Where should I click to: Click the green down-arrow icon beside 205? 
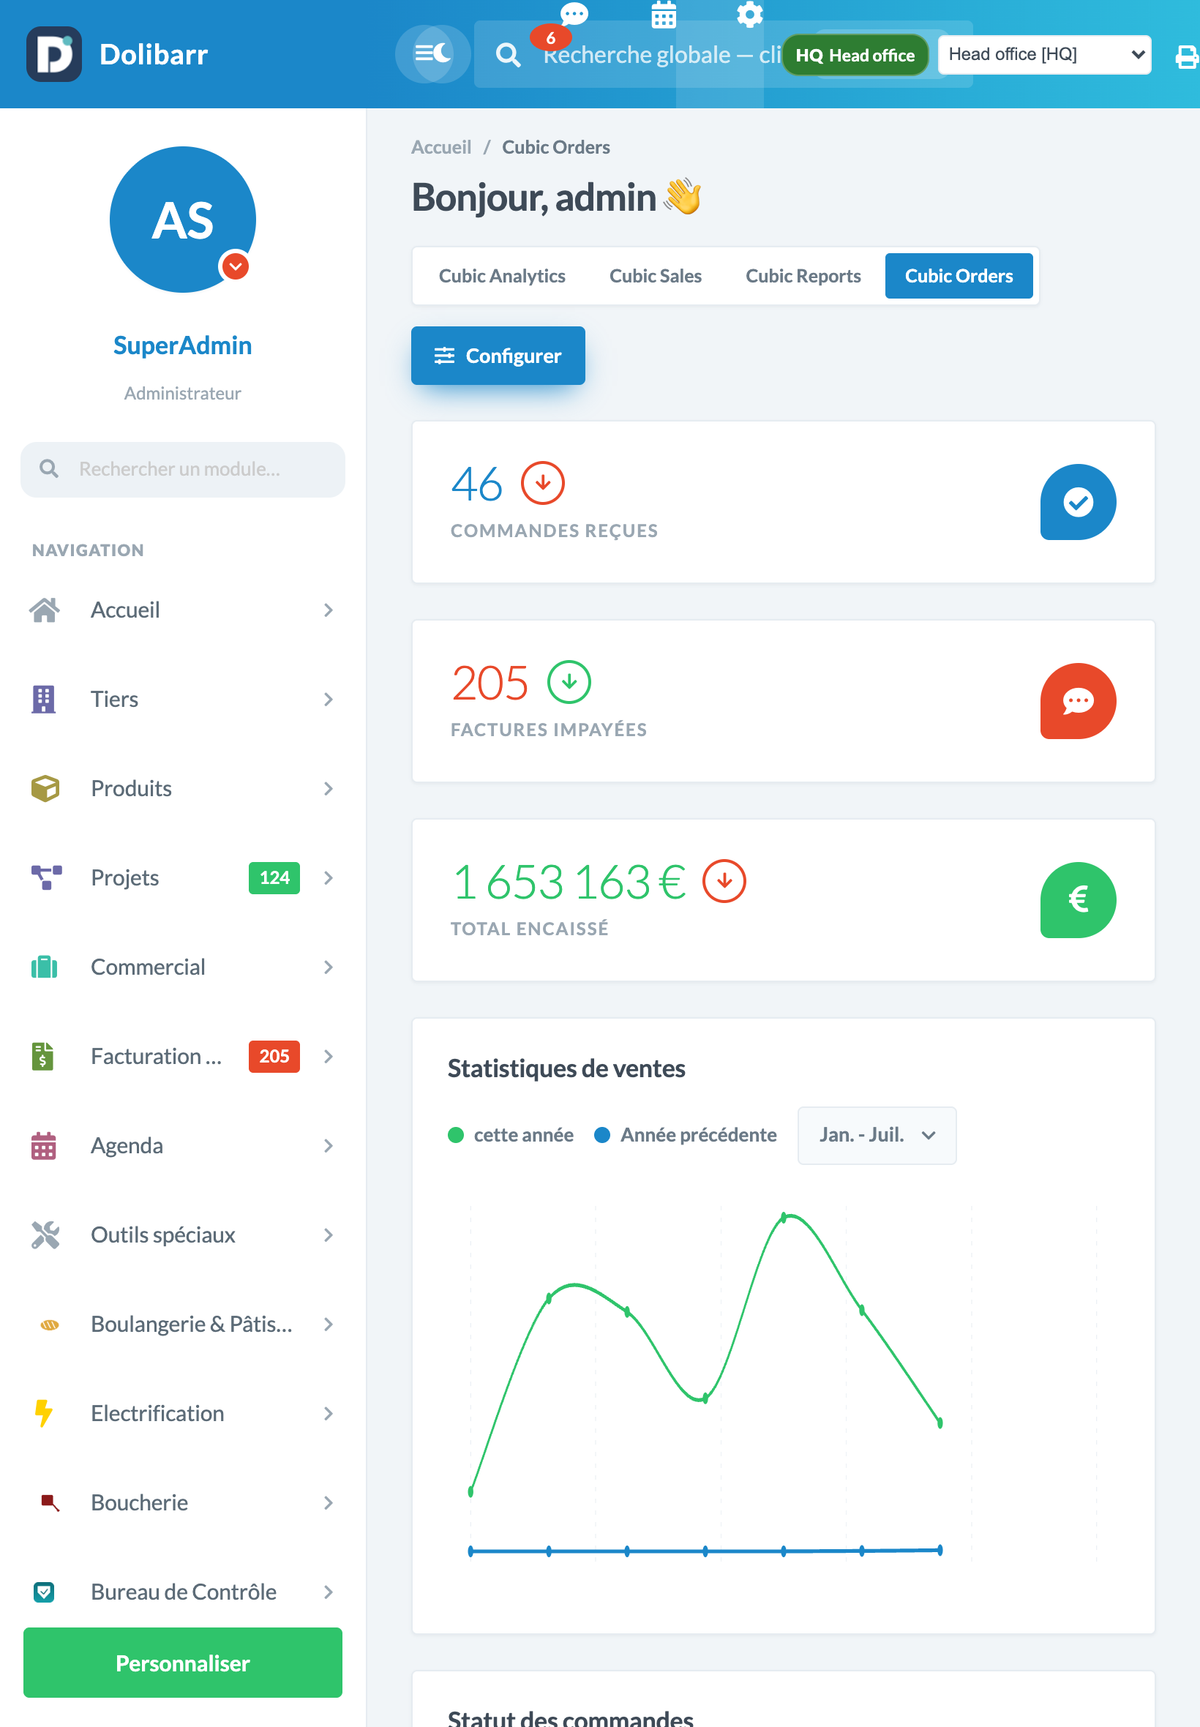(x=569, y=682)
